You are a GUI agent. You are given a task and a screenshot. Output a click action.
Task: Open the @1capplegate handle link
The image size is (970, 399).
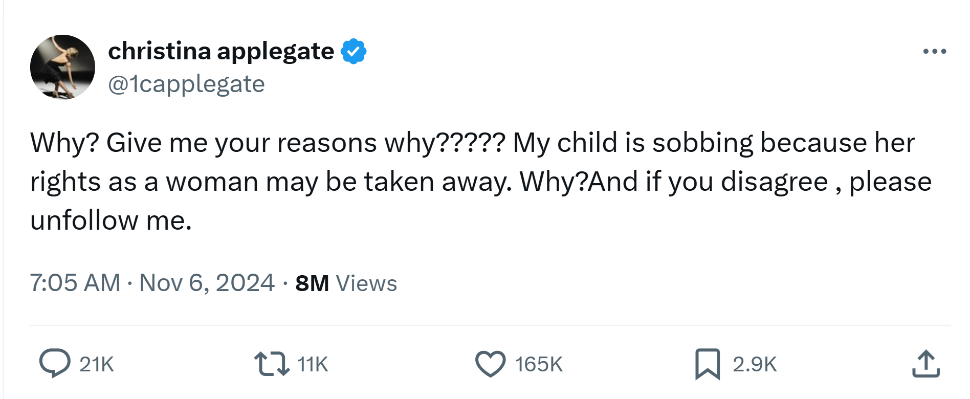coord(186,84)
